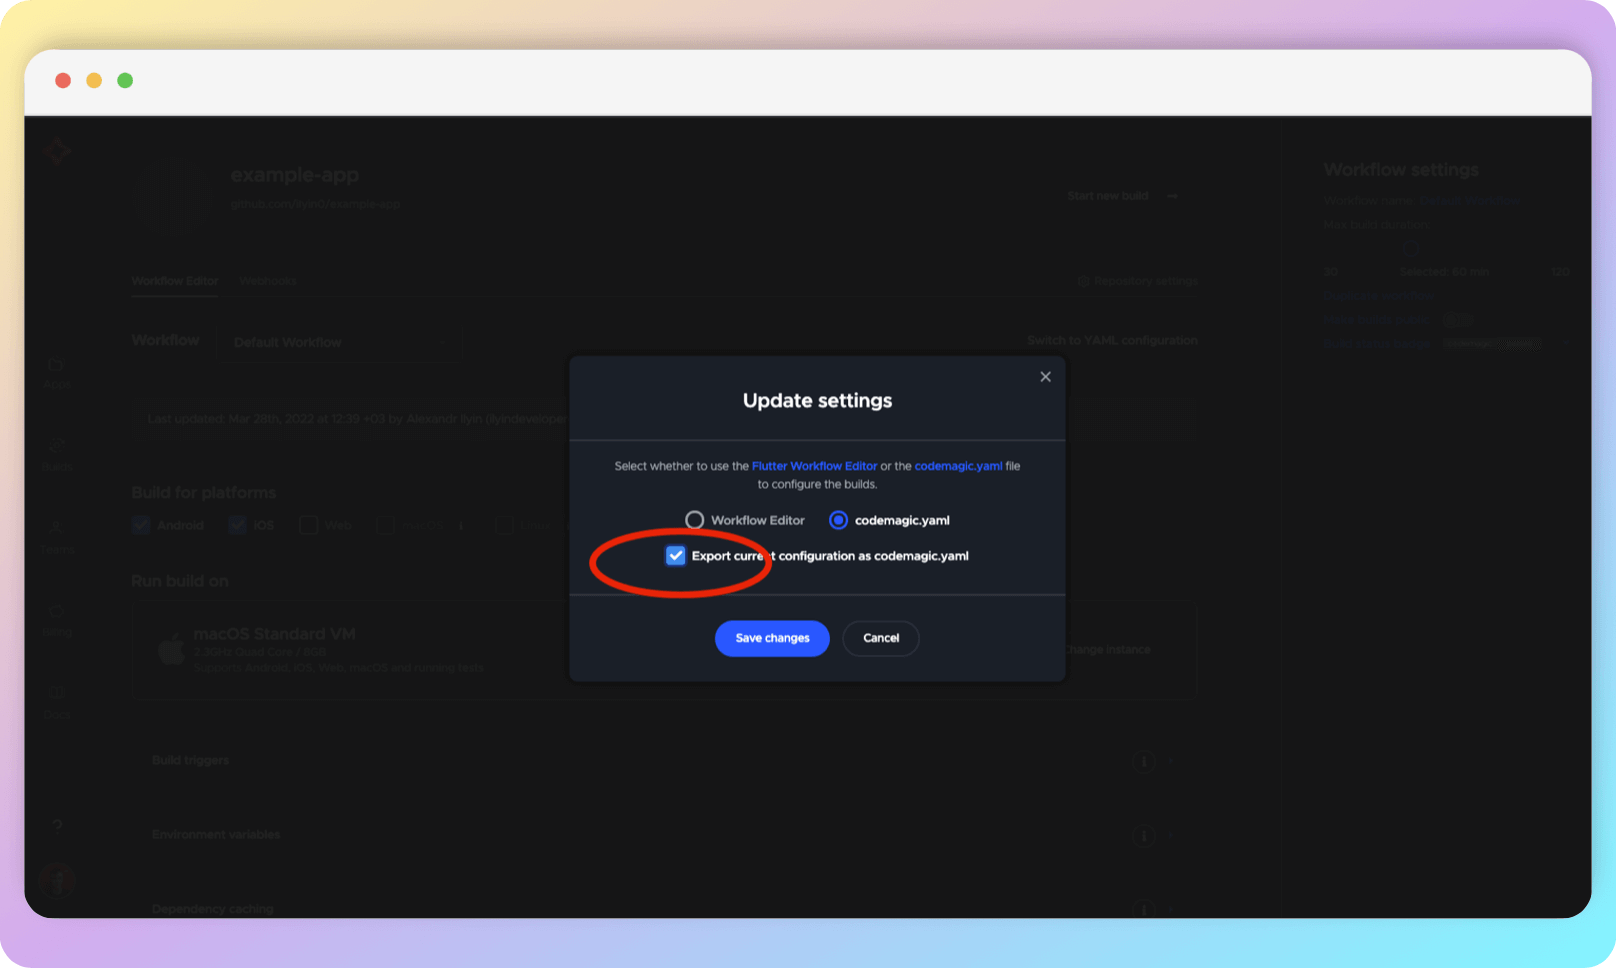Switch to the Webhooks tab
The image size is (1616, 968).
click(x=267, y=281)
